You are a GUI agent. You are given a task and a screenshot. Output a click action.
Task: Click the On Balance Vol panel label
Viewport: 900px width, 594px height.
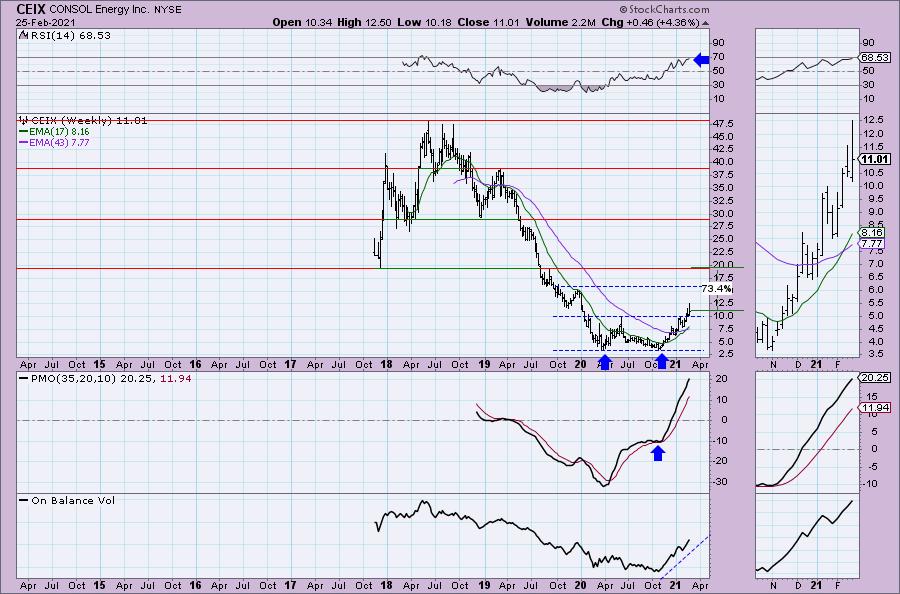pos(73,500)
